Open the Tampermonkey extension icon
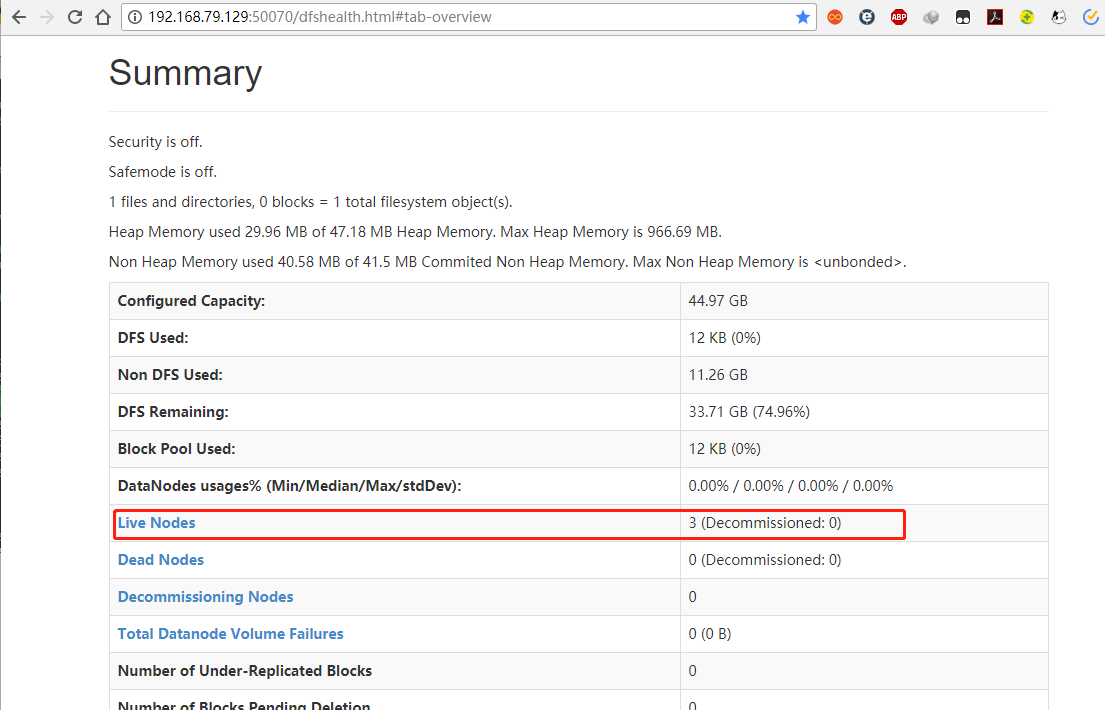The width and height of the screenshot is (1105, 710). pos(963,17)
